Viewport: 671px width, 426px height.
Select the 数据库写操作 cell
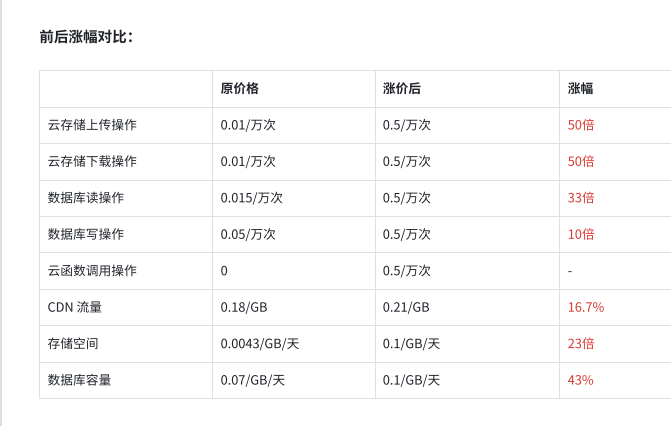pyautogui.click(x=86, y=234)
